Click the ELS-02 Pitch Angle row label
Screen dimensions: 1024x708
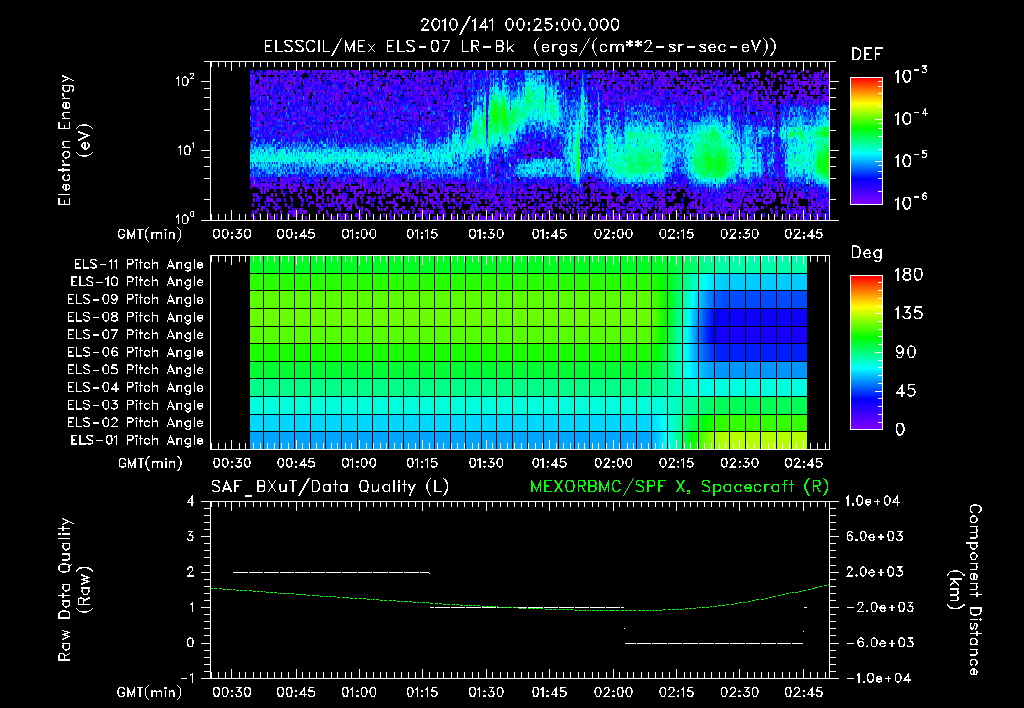[136, 423]
